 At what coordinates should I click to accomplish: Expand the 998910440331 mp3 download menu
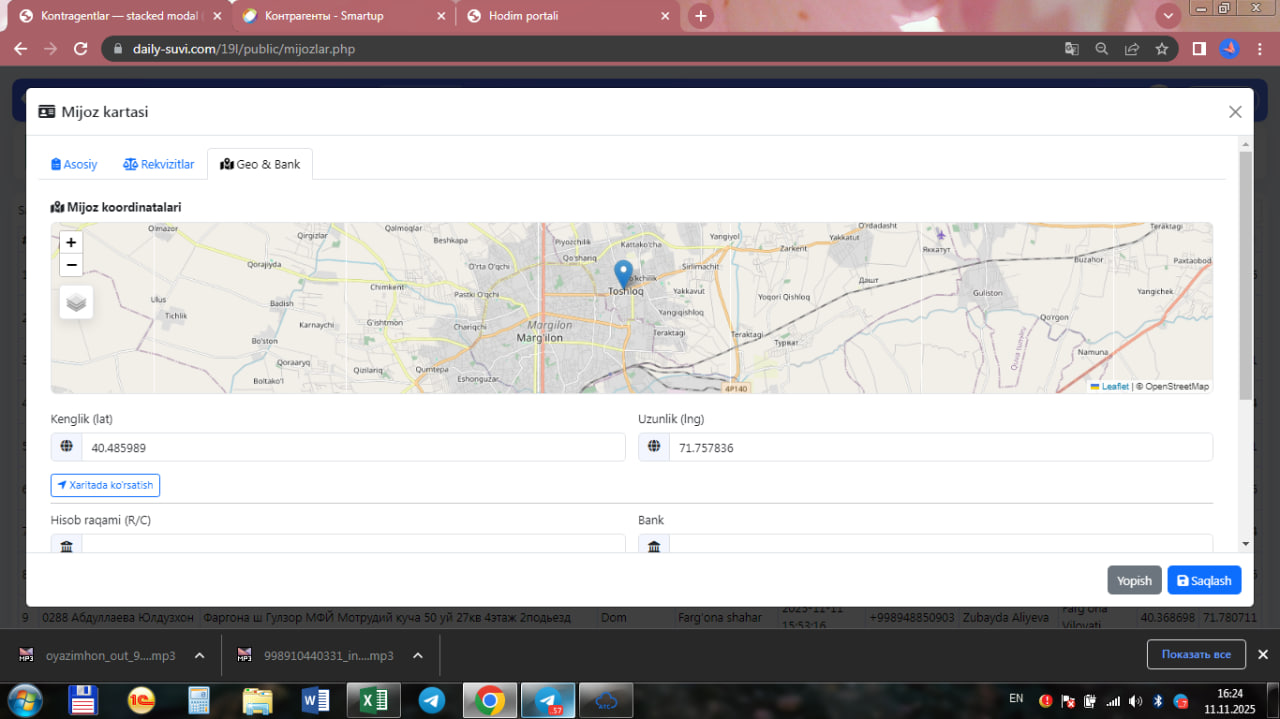418,656
